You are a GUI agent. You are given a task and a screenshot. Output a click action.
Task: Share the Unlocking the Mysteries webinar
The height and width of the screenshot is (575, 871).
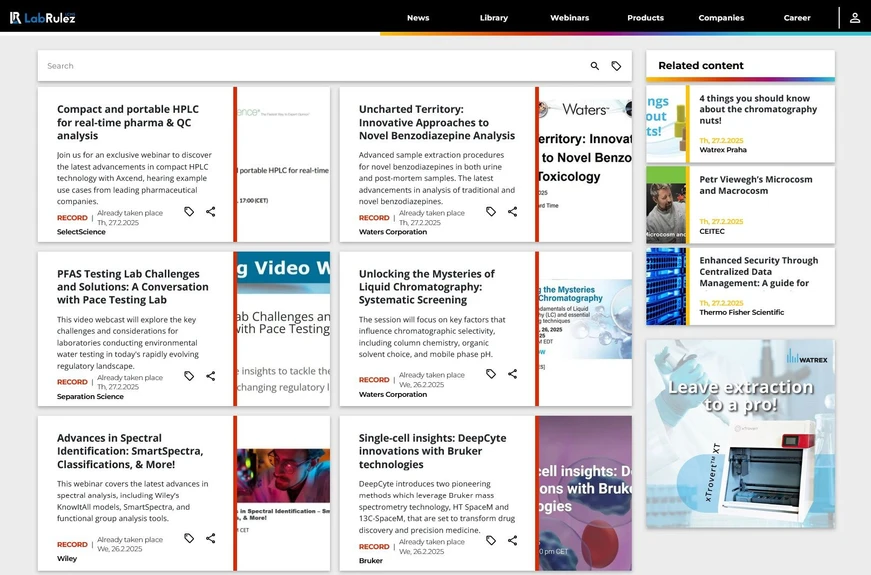point(512,374)
